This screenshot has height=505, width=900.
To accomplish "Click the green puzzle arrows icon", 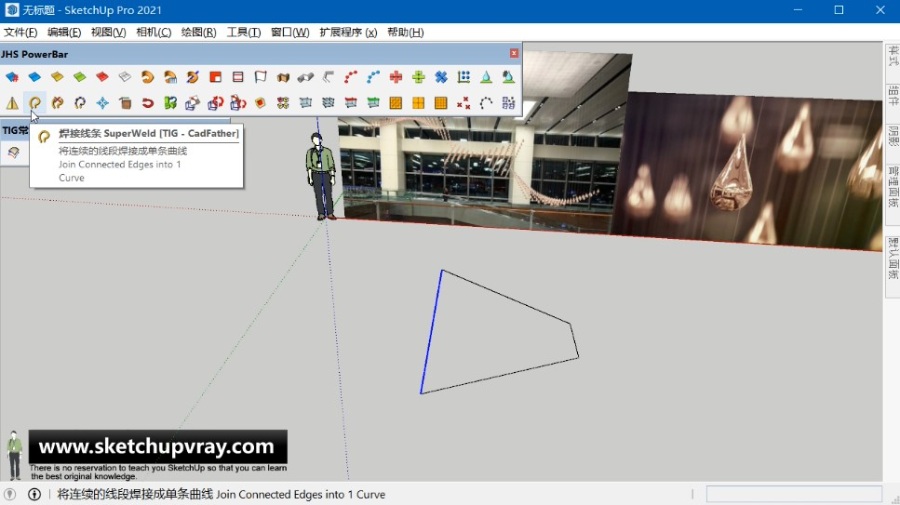I will click(x=170, y=103).
